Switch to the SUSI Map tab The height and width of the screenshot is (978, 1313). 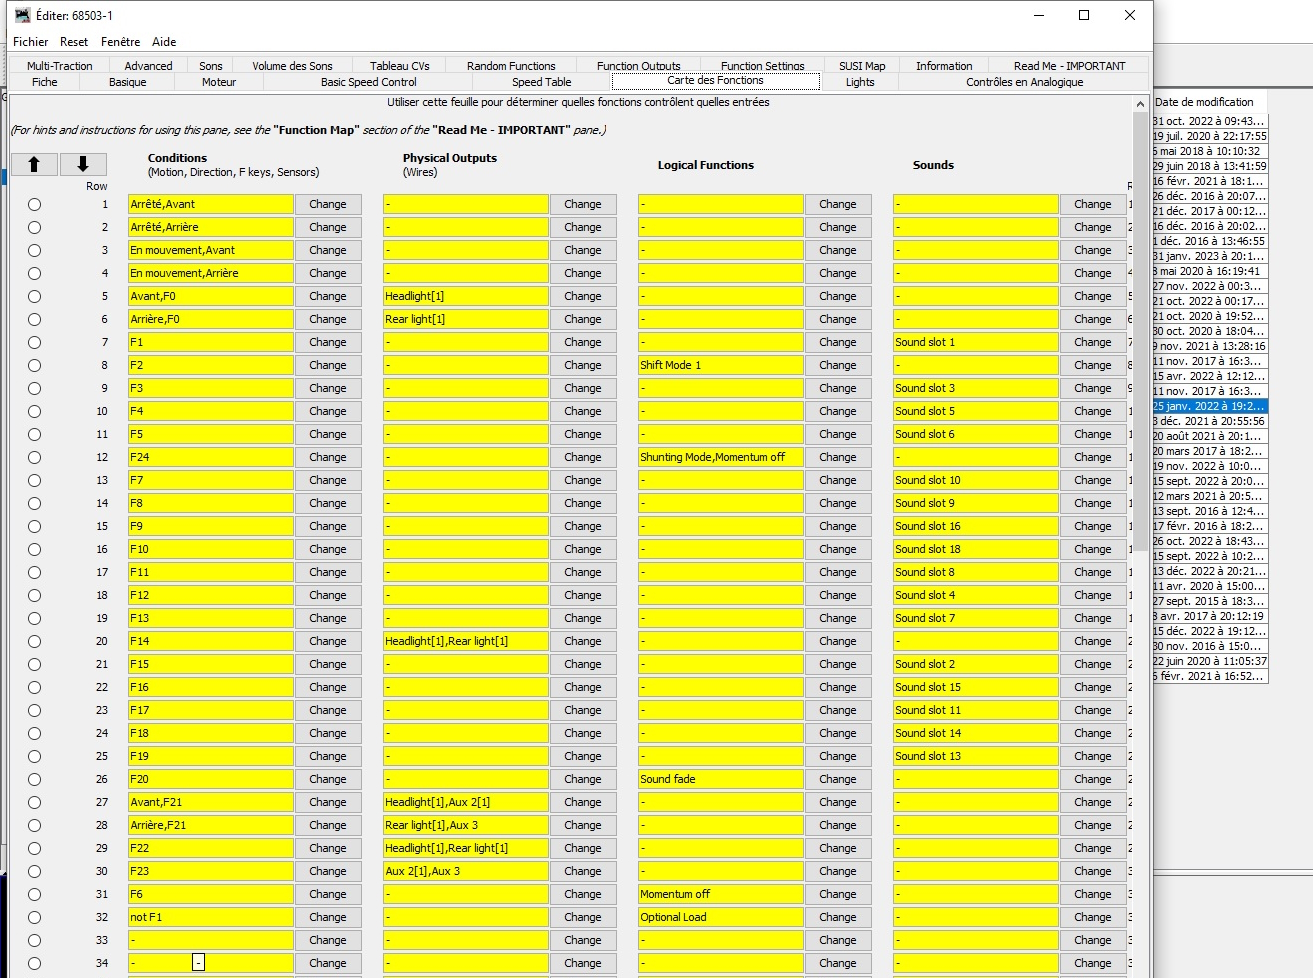pyautogui.click(x=862, y=66)
